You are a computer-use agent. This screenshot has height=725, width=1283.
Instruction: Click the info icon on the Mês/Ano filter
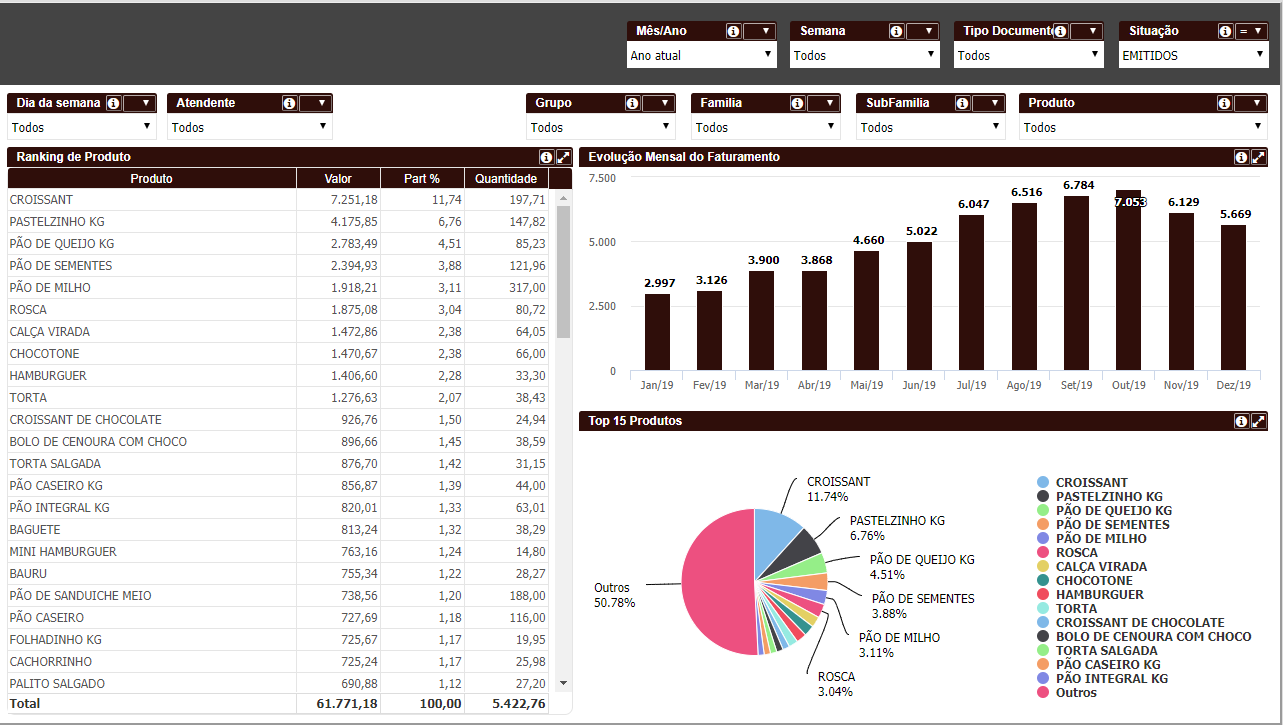tap(733, 30)
